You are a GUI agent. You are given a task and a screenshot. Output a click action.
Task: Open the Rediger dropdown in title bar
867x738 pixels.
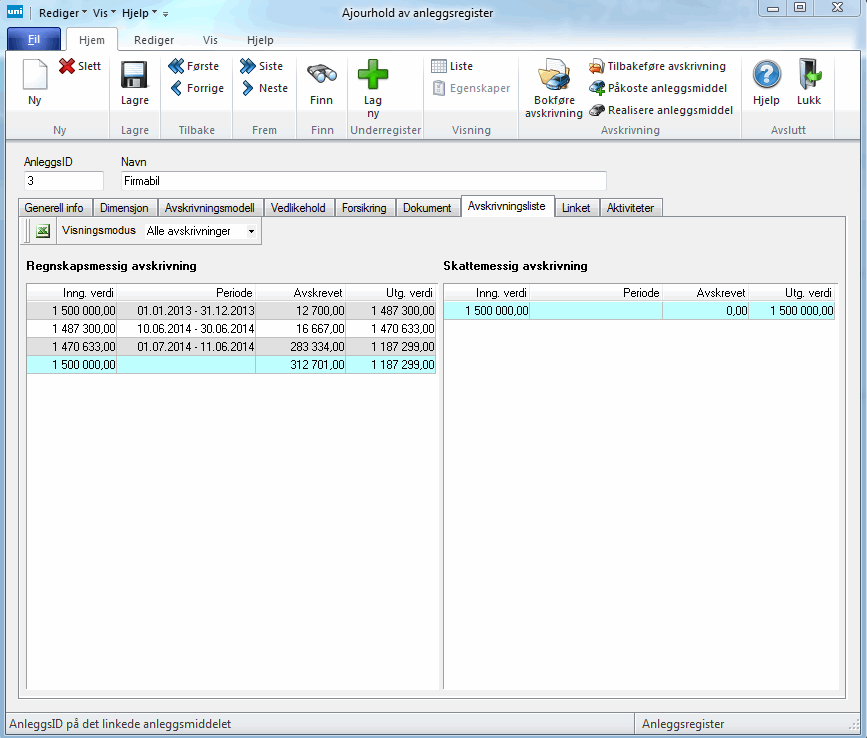(x=63, y=13)
